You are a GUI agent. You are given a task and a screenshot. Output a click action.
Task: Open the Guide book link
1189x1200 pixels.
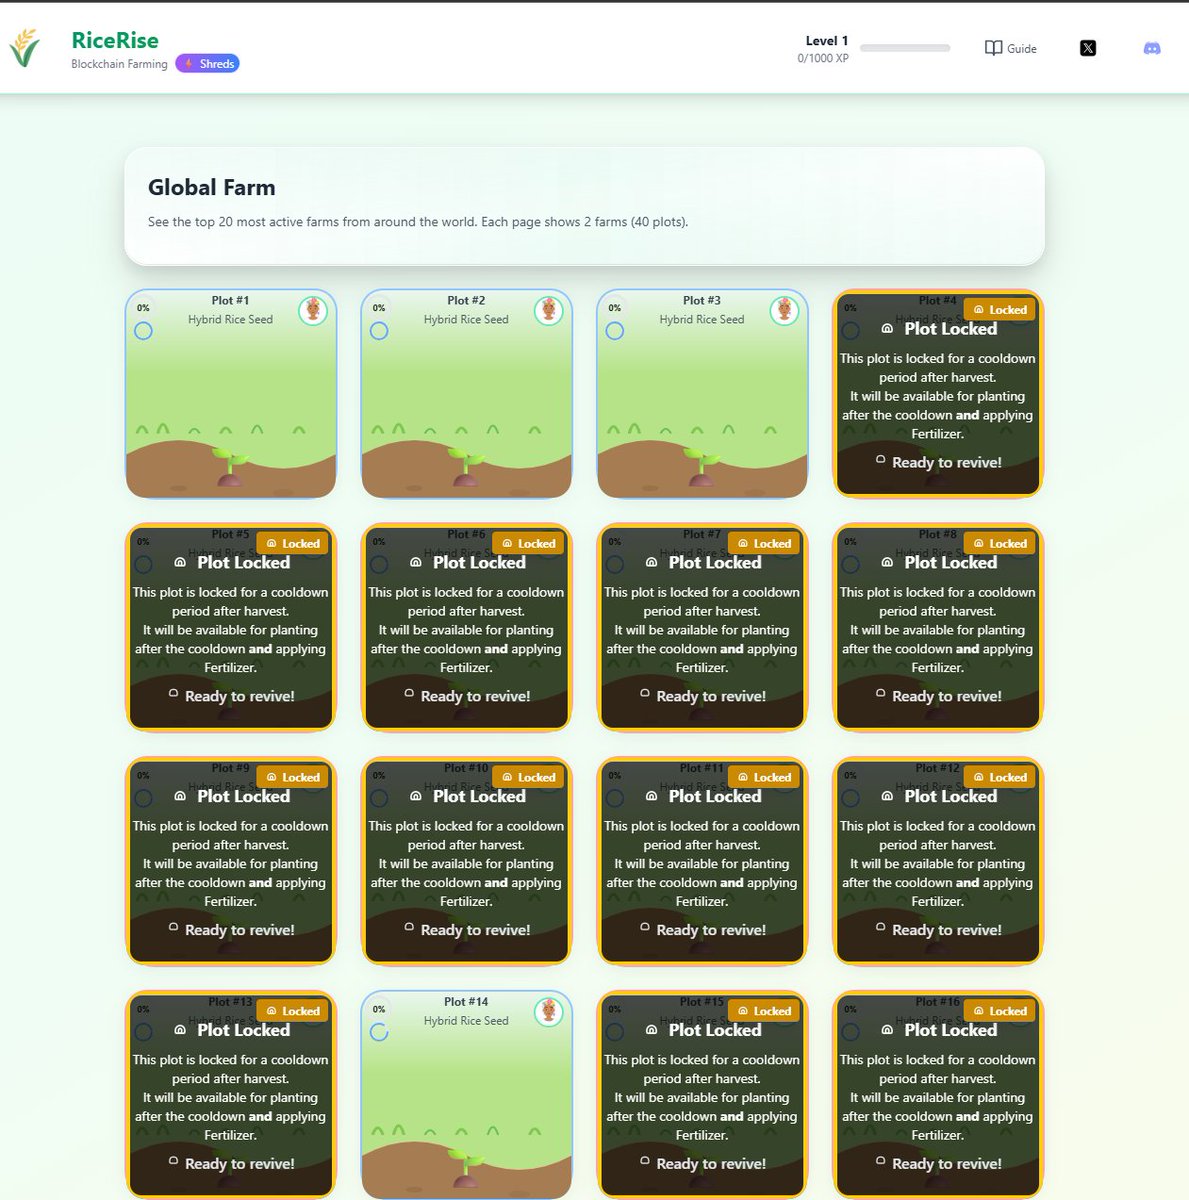point(1010,48)
